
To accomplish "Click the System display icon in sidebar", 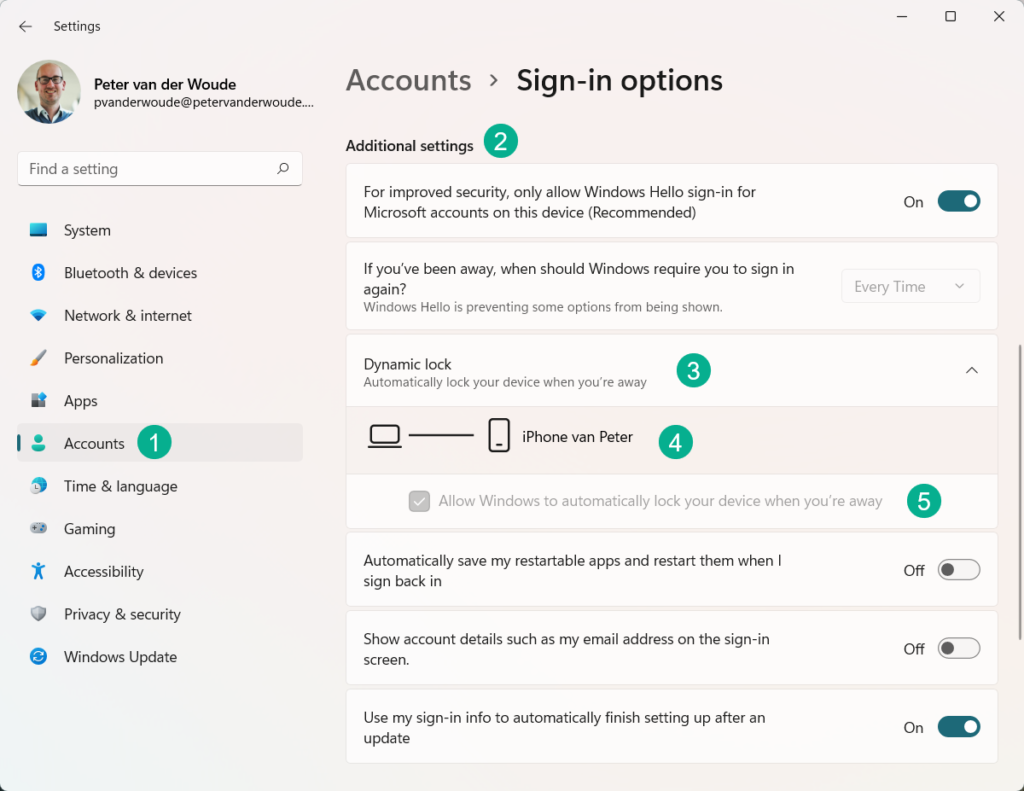I will click(x=36, y=230).
